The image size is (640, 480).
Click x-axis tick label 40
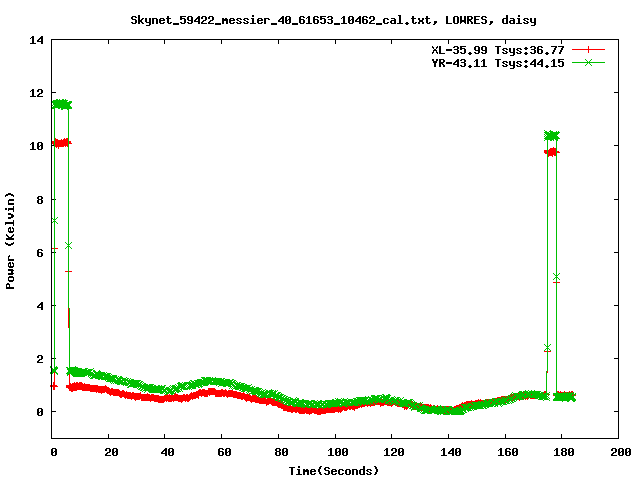click(167, 452)
